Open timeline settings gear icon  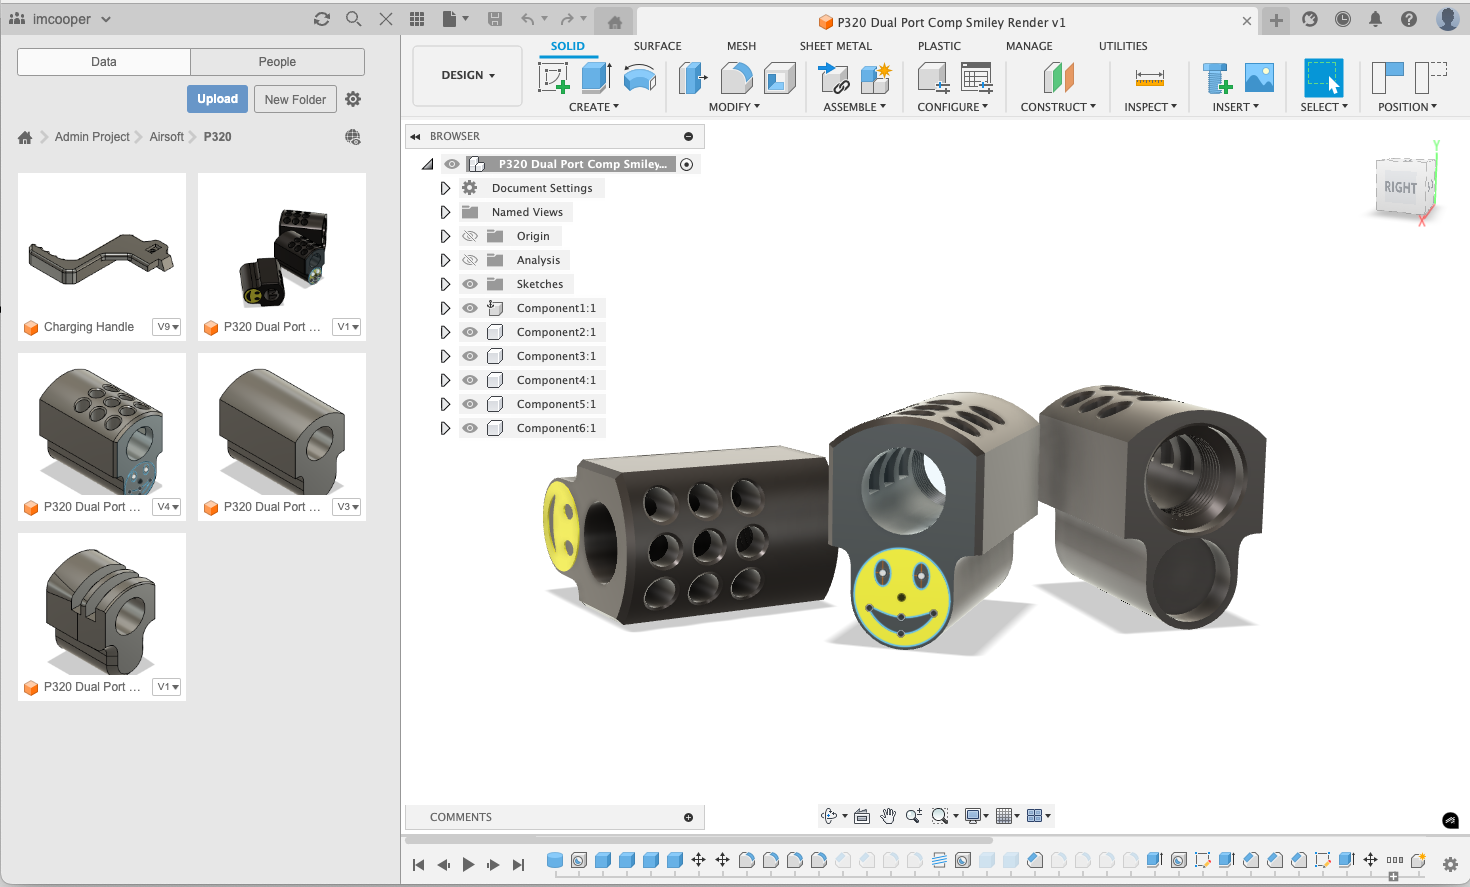click(1450, 865)
